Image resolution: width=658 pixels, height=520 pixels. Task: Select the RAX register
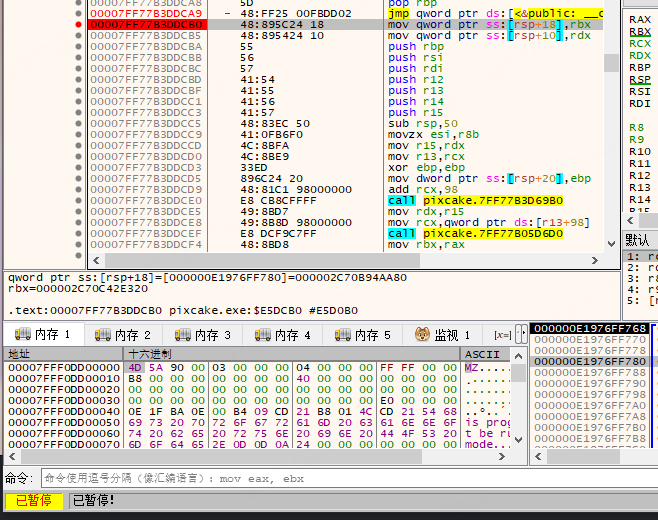tap(640, 19)
